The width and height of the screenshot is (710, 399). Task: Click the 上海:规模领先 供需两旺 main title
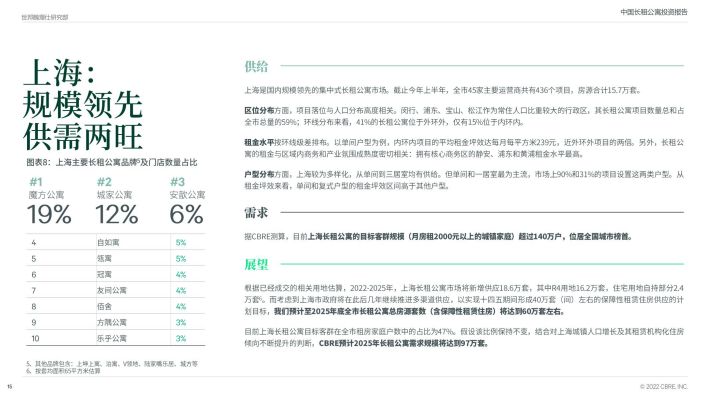pos(83,105)
